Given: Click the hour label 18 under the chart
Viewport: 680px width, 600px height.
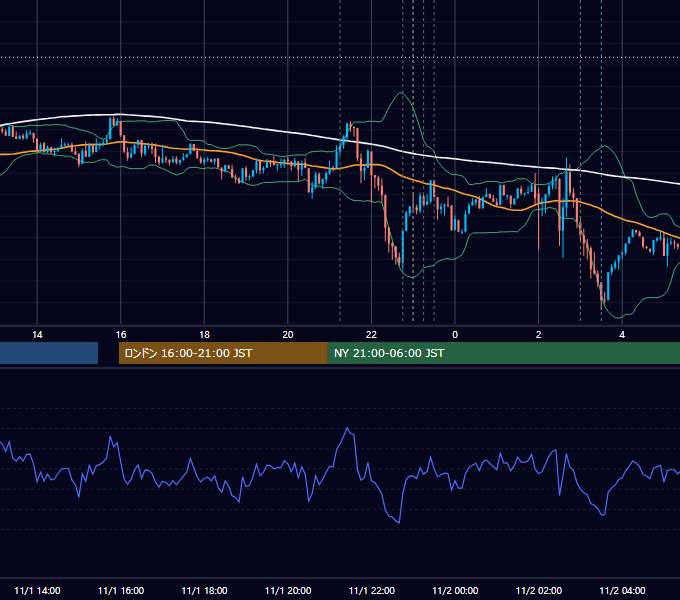Looking at the screenshot, I should pyautogui.click(x=204, y=335).
